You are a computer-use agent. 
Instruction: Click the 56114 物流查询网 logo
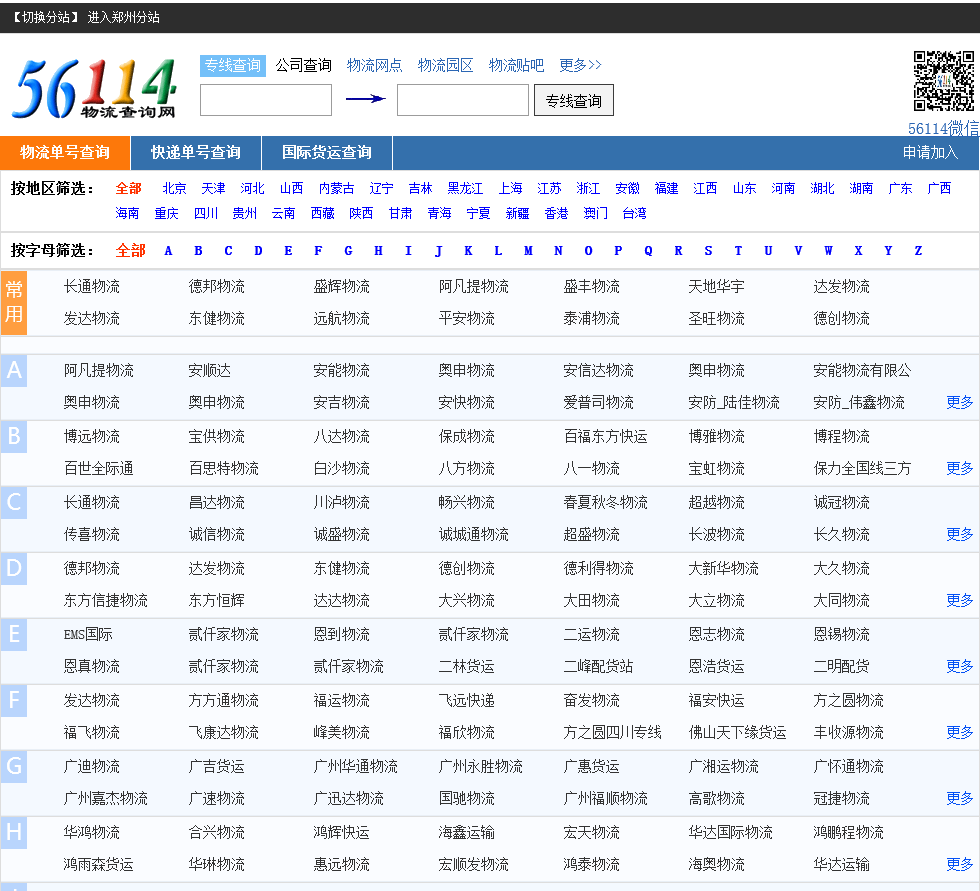coord(95,89)
